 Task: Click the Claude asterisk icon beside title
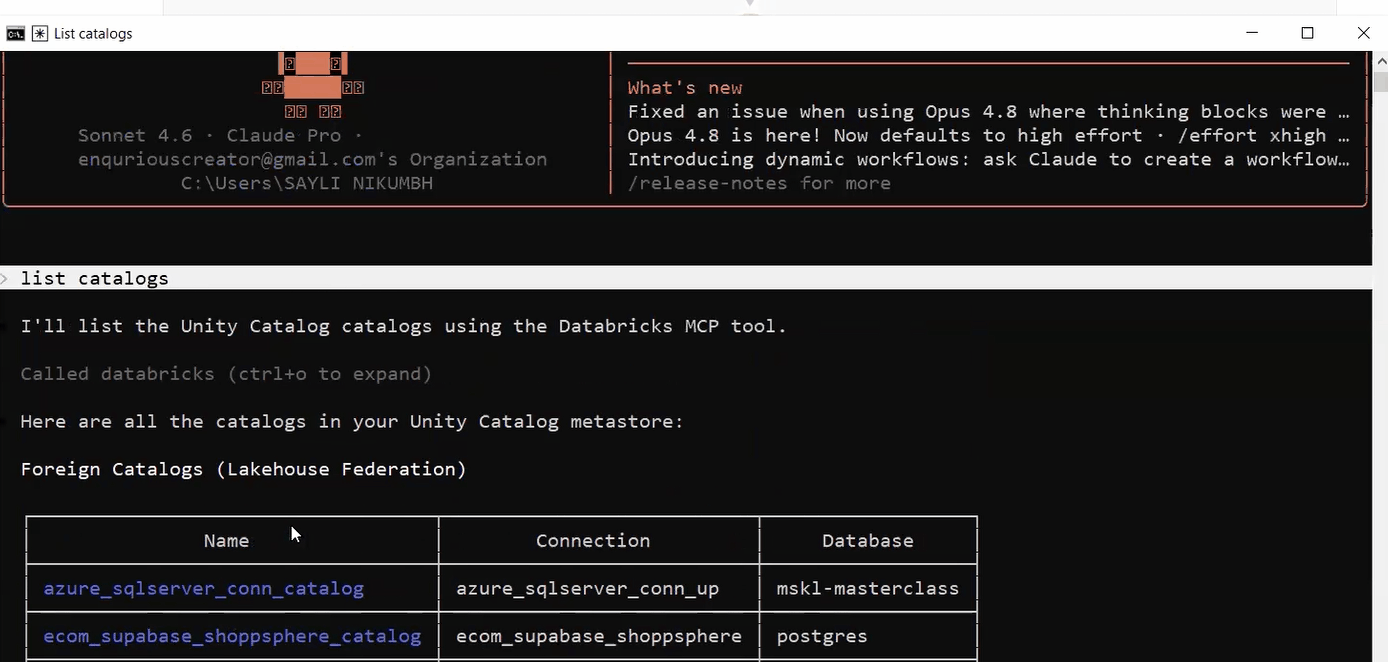[40, 34]
